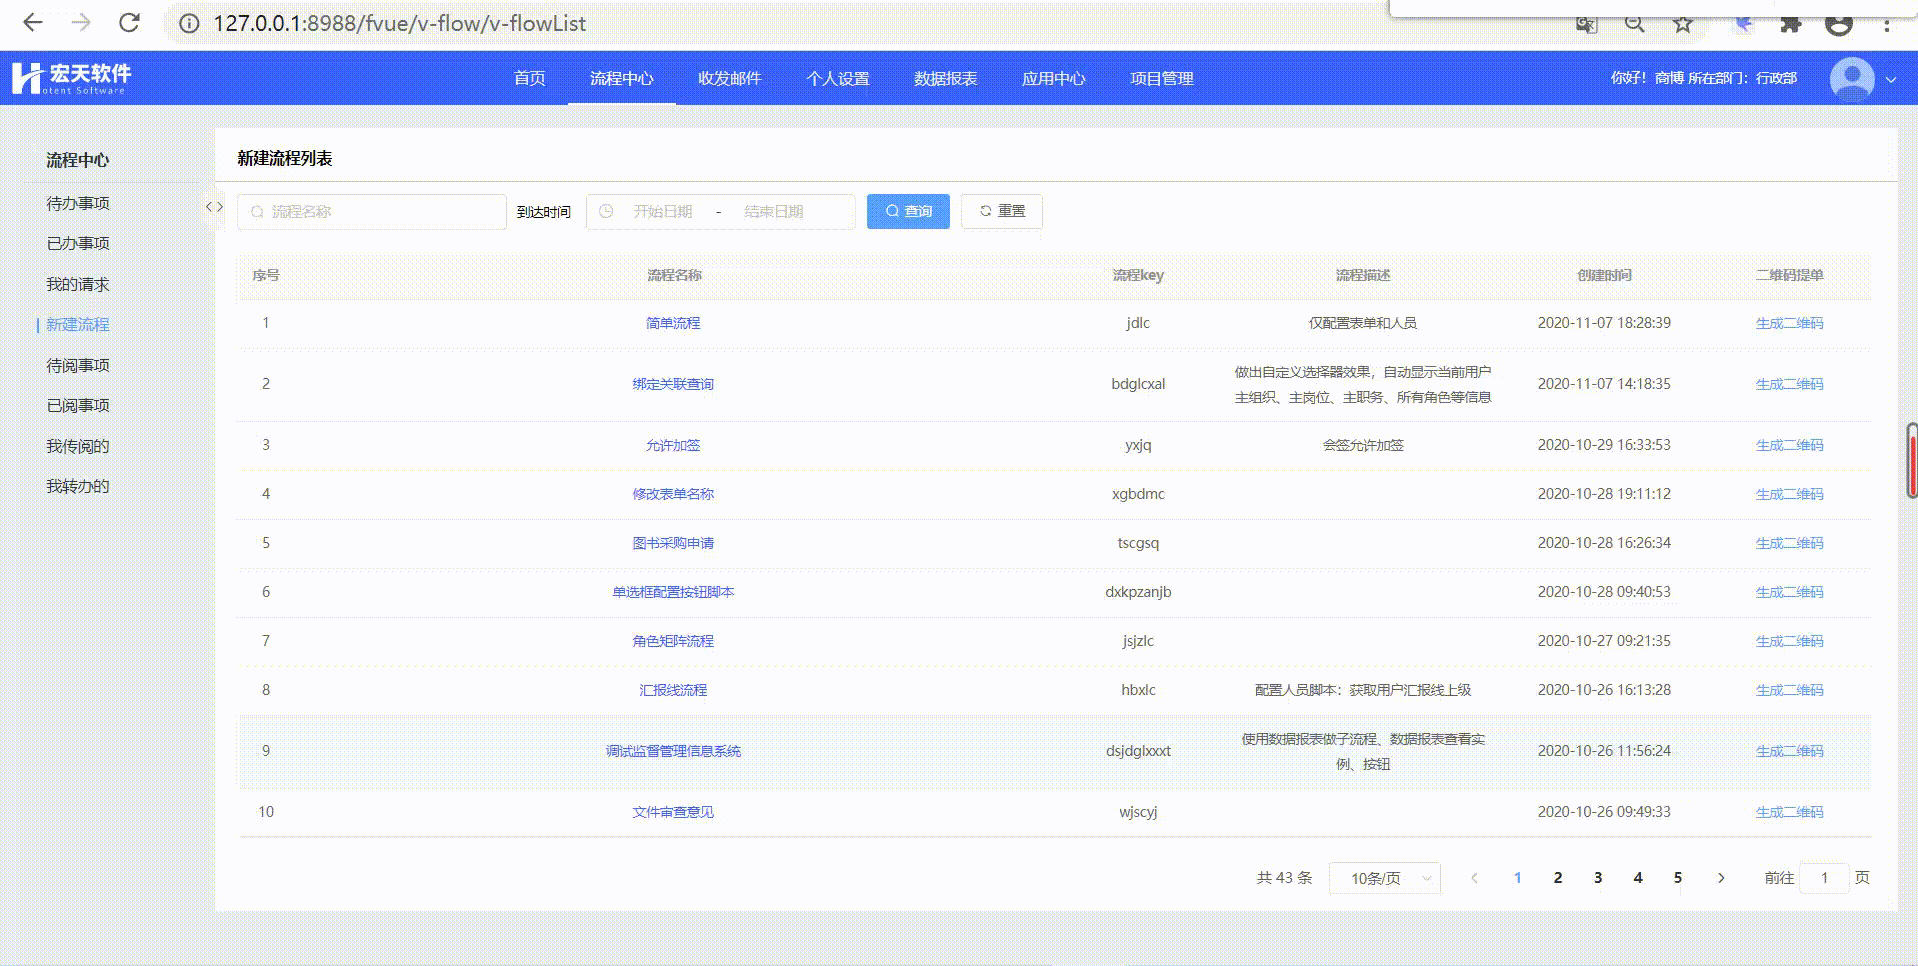Select 待办事项 in the sidebar
Image resolution: width=1918 pixels, height=966 pixels.
click(78, 203)
